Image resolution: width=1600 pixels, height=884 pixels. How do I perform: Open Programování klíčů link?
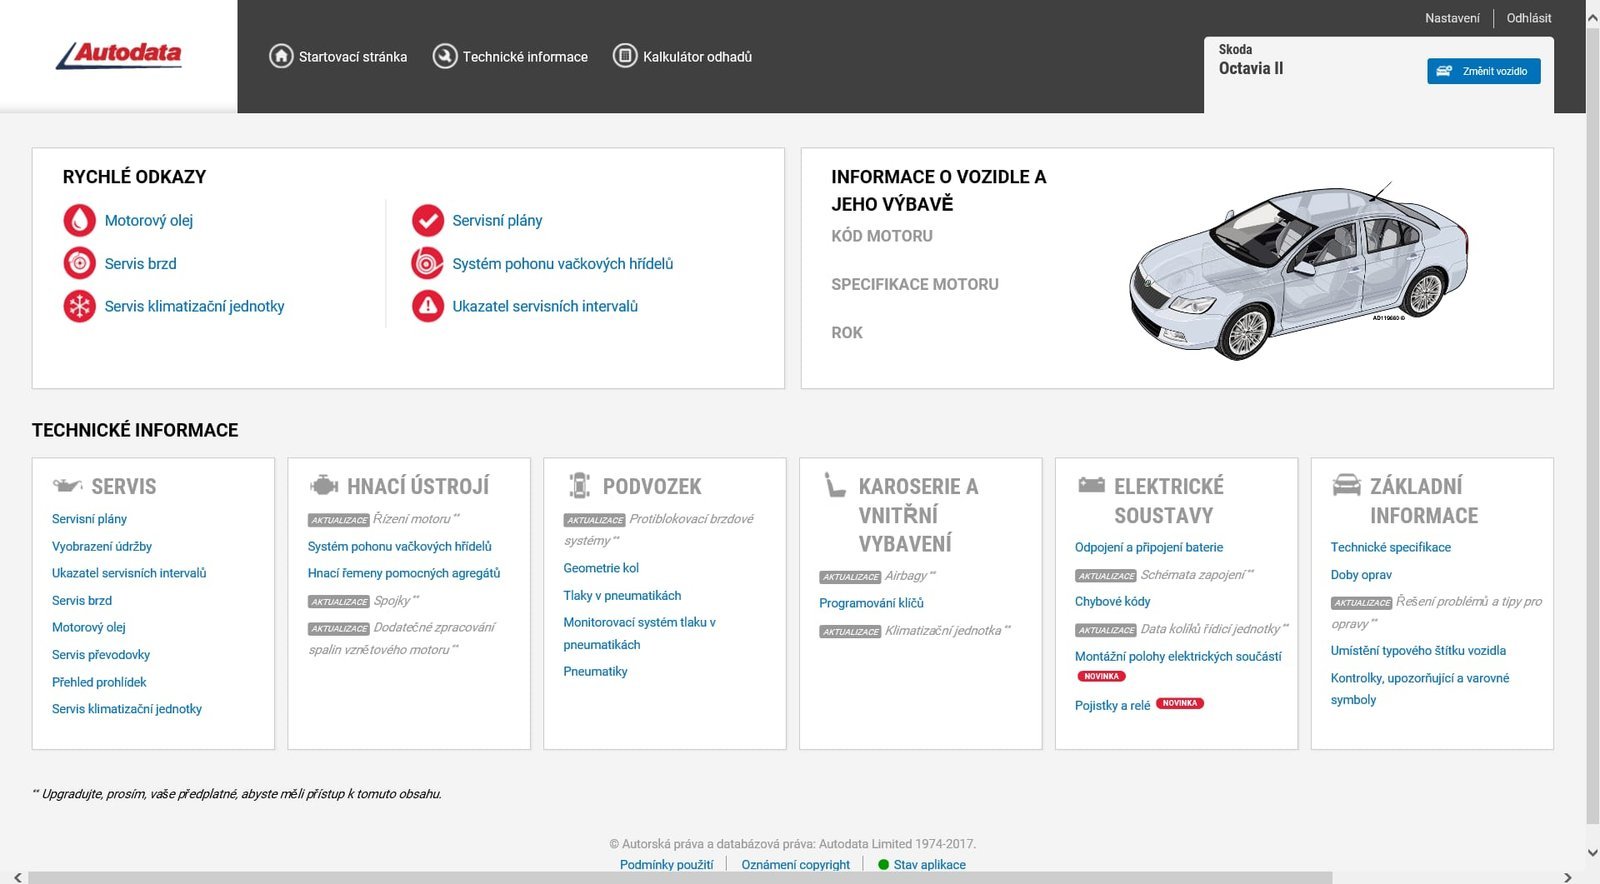pyautogui.click(x=871, y=603)
